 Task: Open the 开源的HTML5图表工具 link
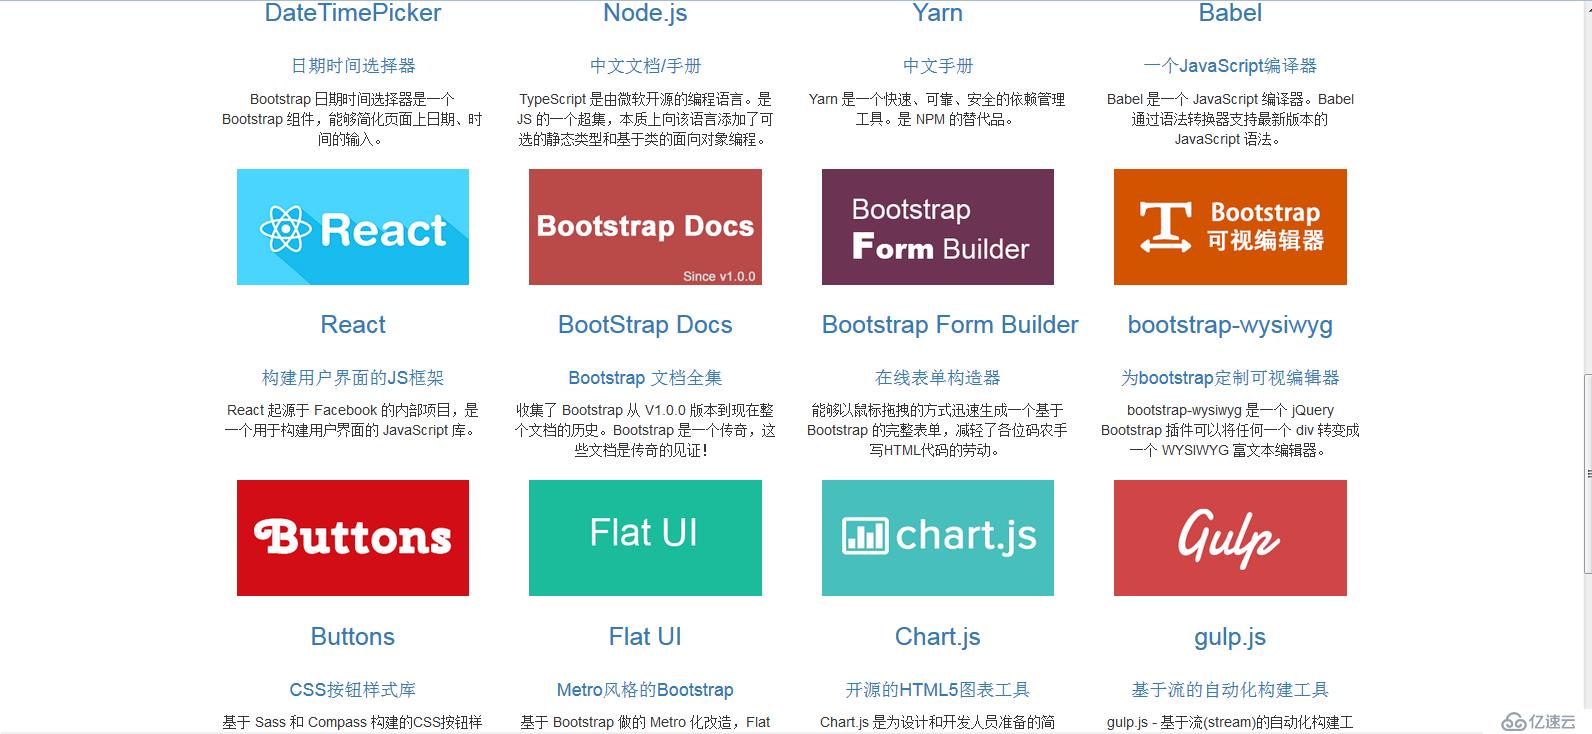click(938, 690)
